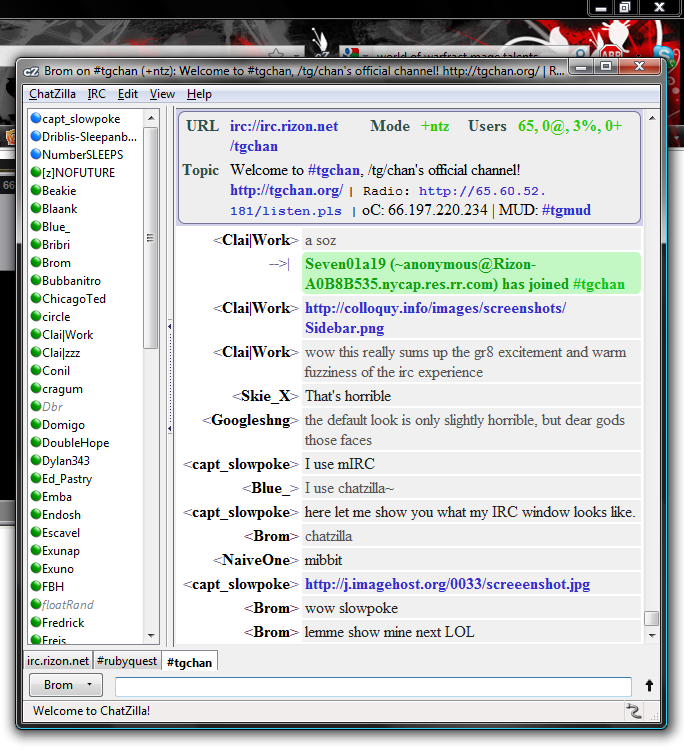Click the green icon next to ChicagoTed
684x756 pixels.
click(x=35, y=299)
